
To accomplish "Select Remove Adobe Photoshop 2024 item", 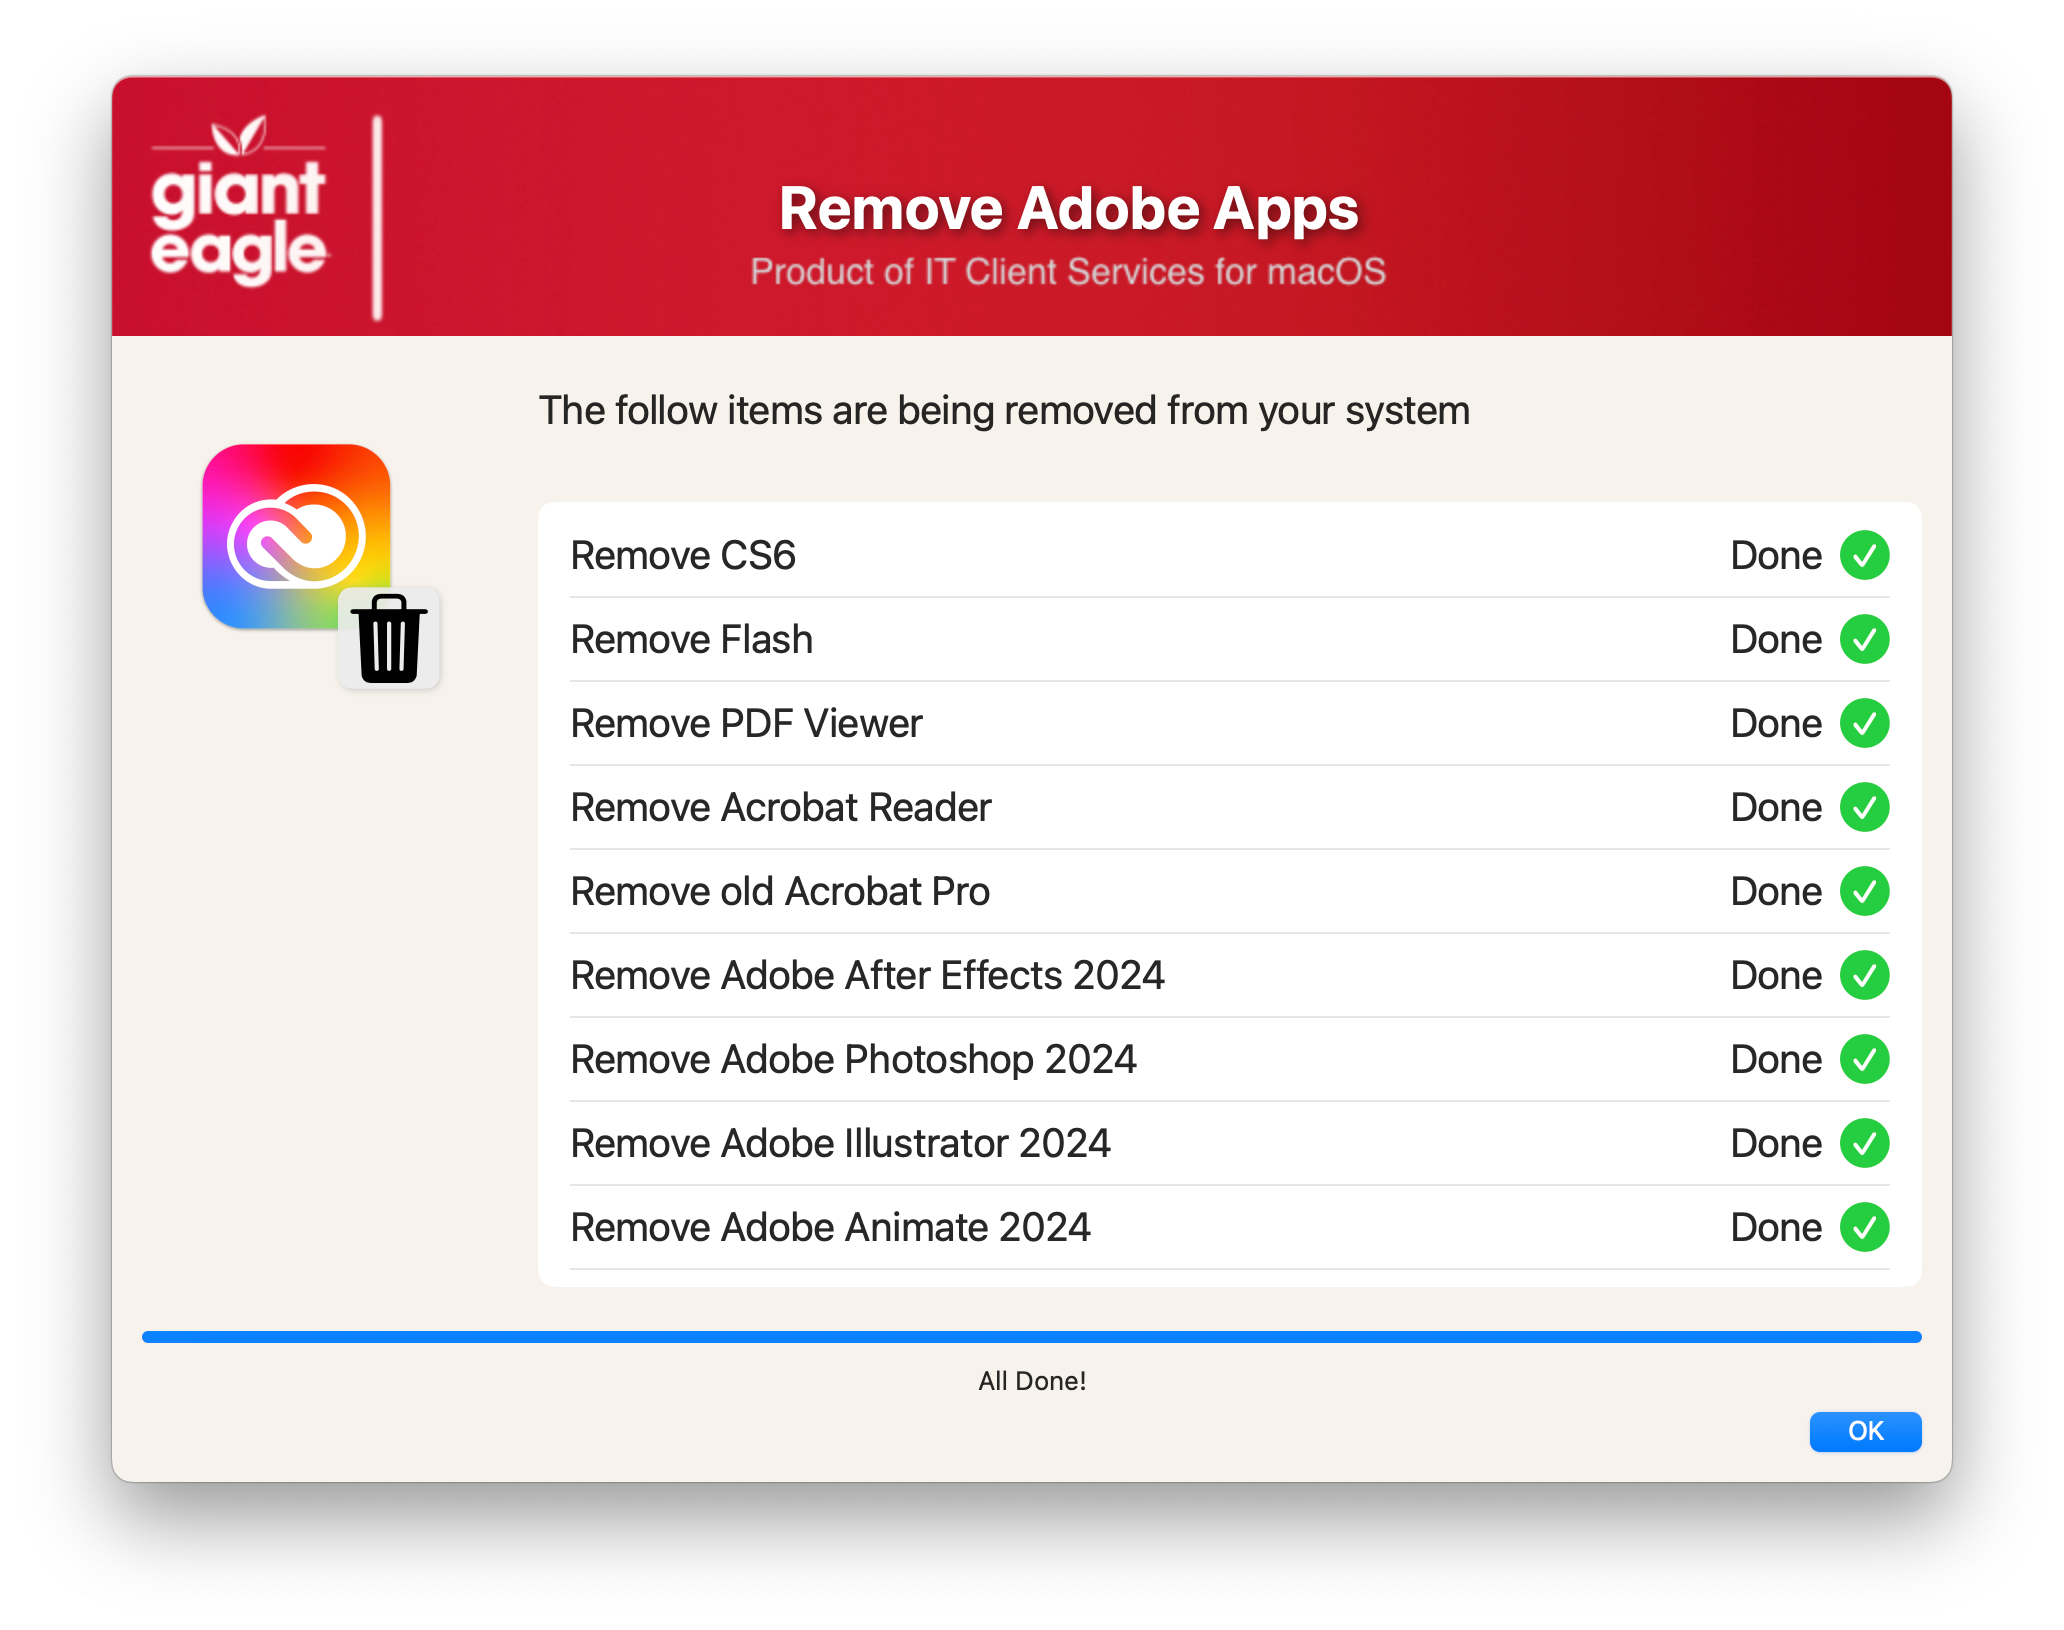I will (1229, 1059).
